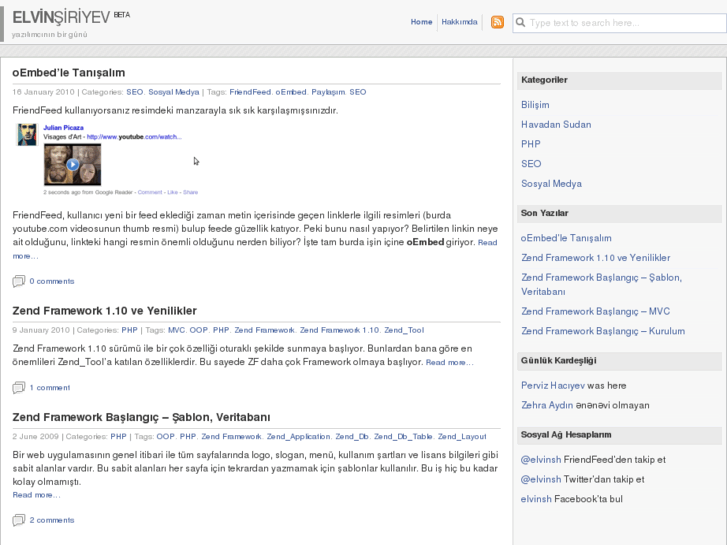Click the Julian Picaza name link
727x545 pixels.
pos(64,128)
